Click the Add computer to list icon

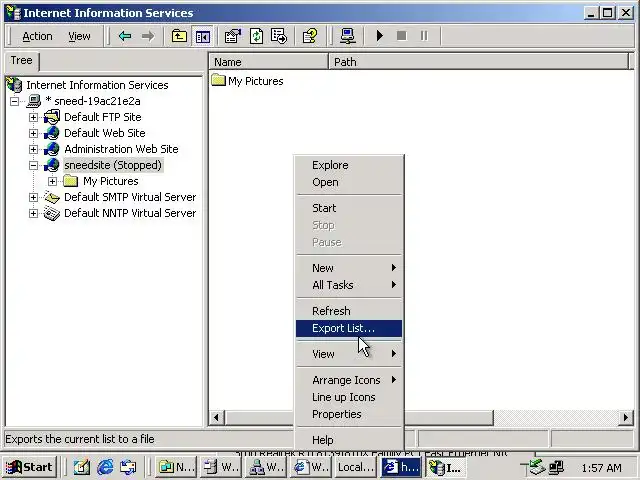click(x=347, y=36)
